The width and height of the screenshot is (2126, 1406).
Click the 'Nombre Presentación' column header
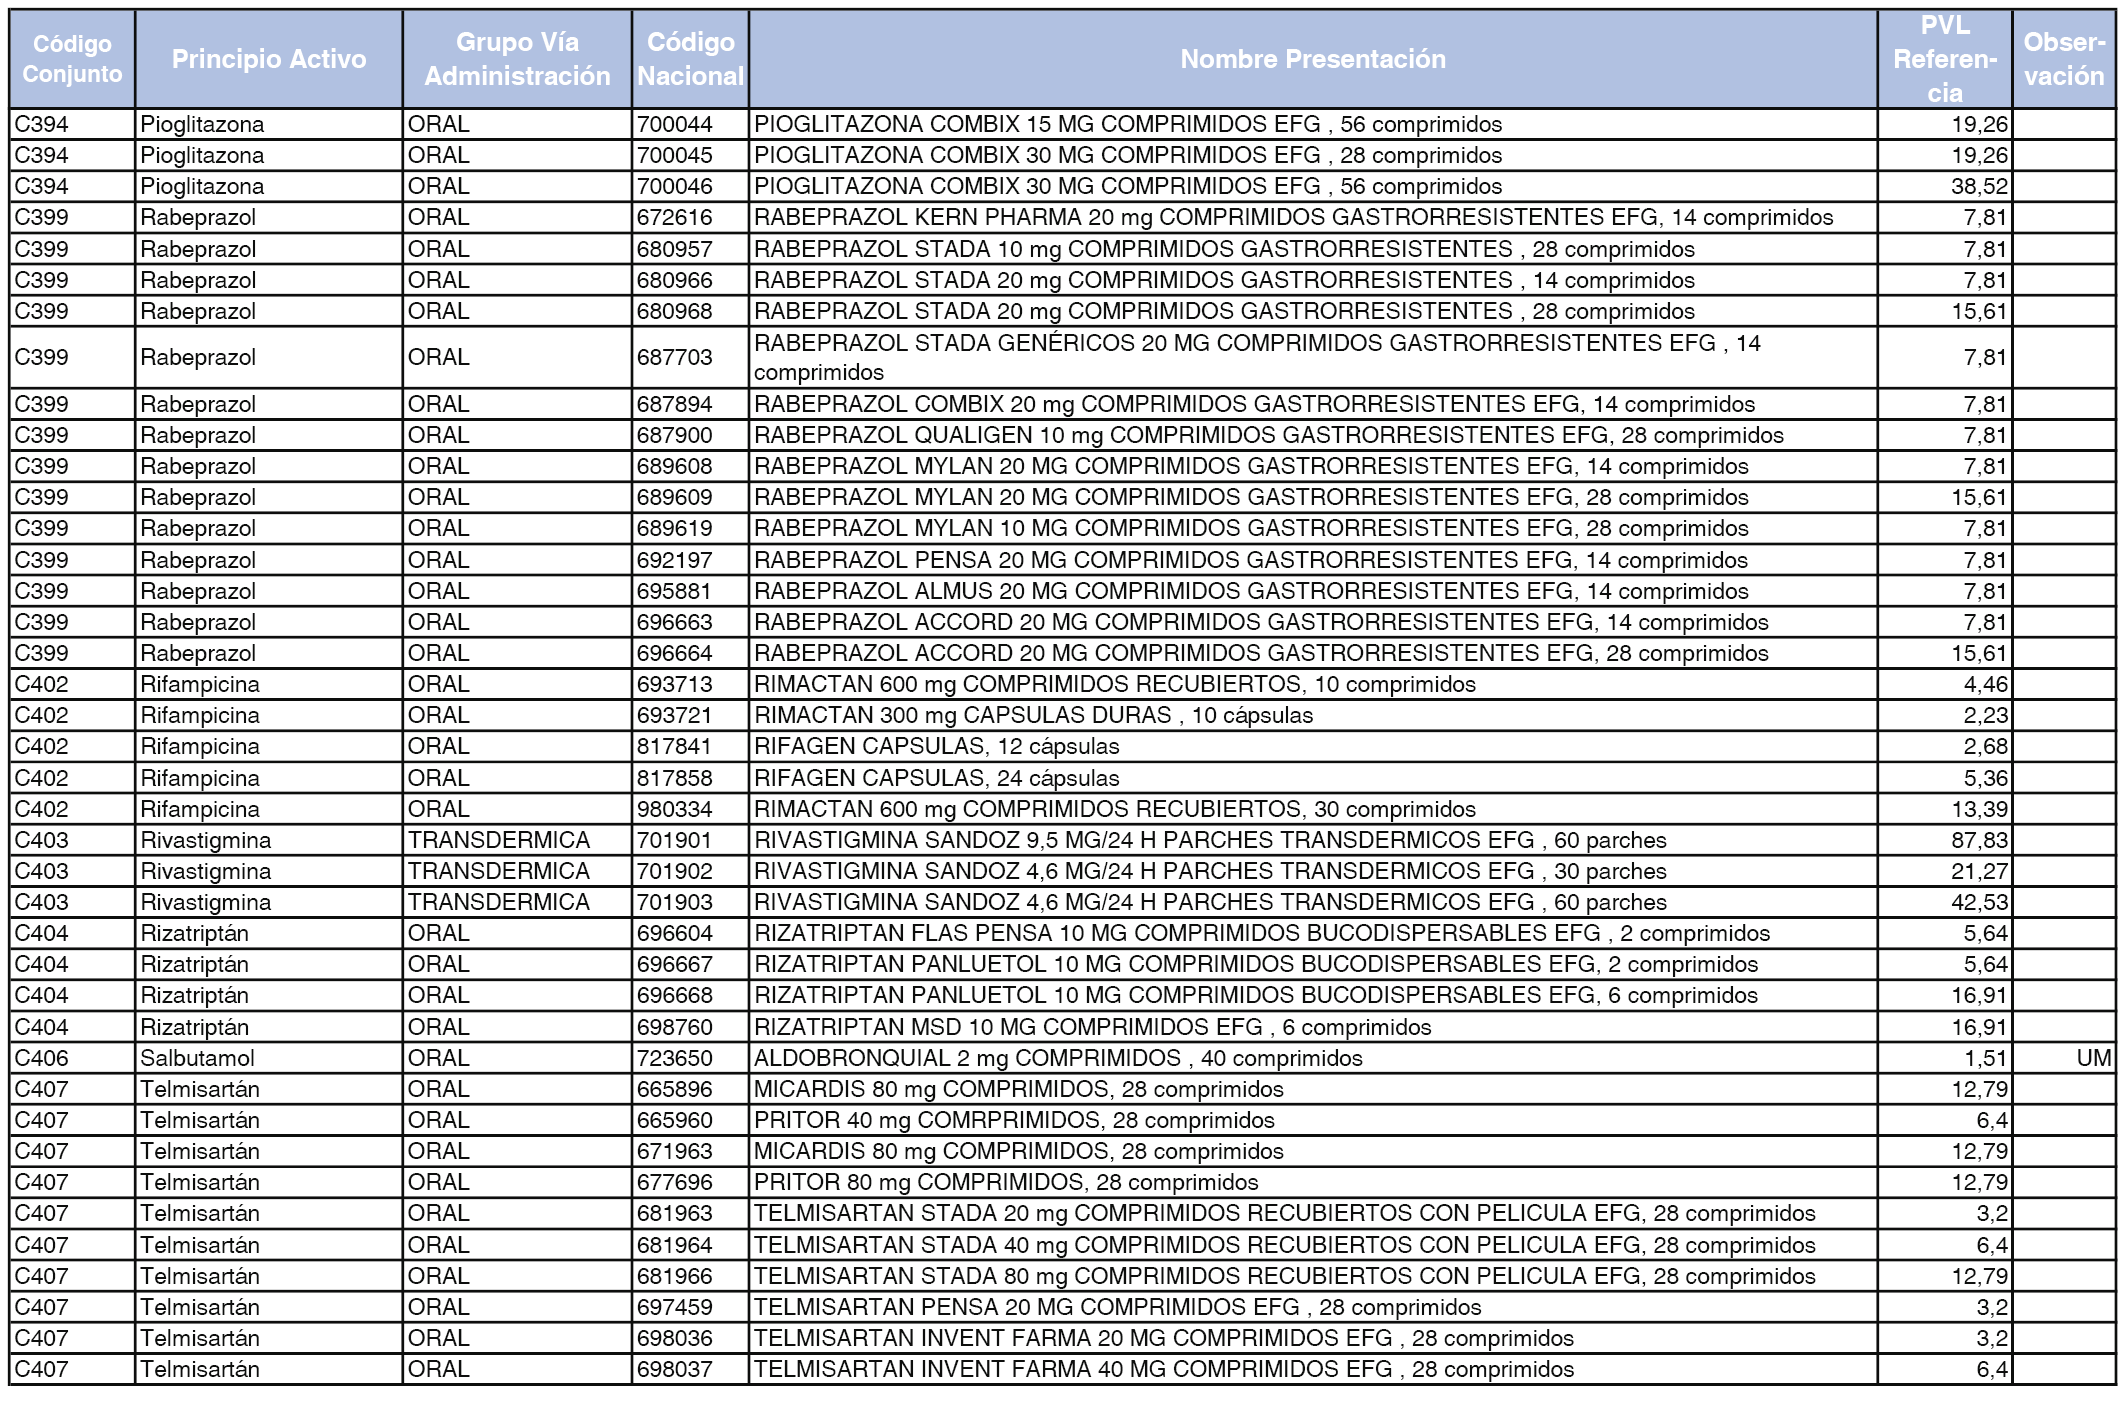click(1313, 59)
